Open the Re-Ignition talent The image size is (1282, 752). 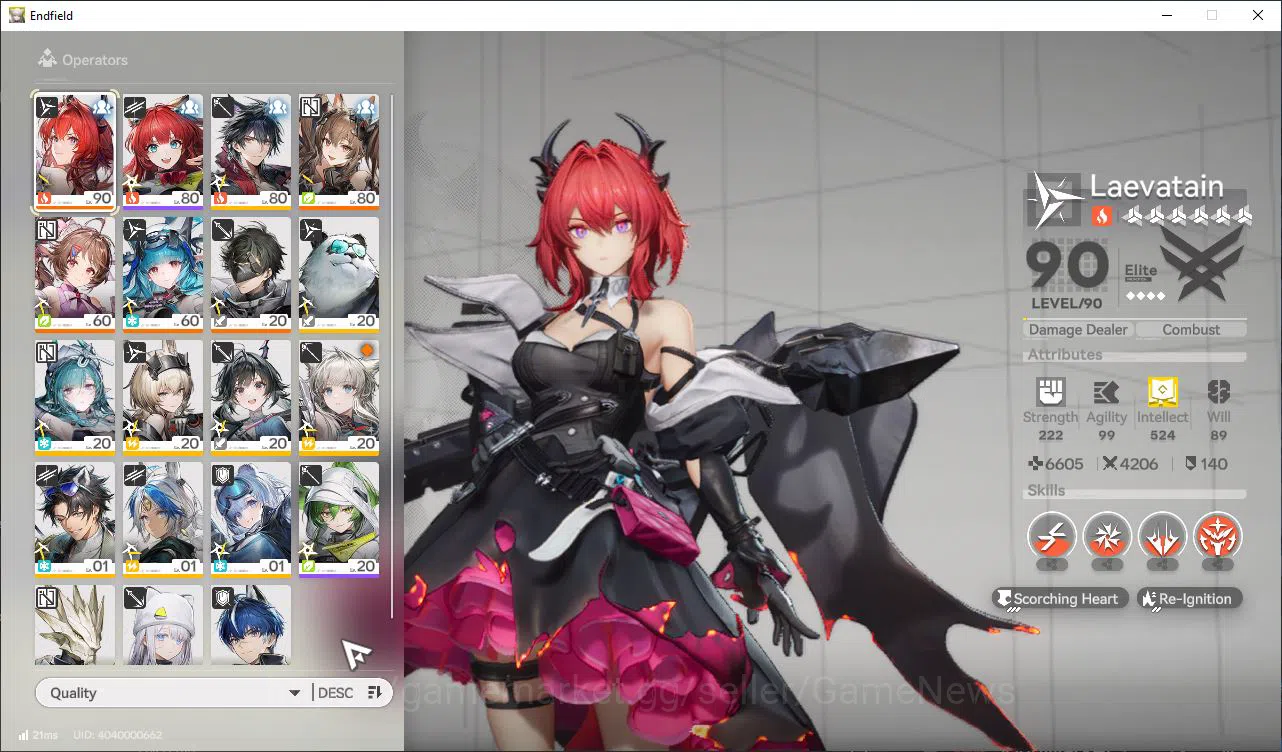pyautogui.click(x=1190, y=599)
